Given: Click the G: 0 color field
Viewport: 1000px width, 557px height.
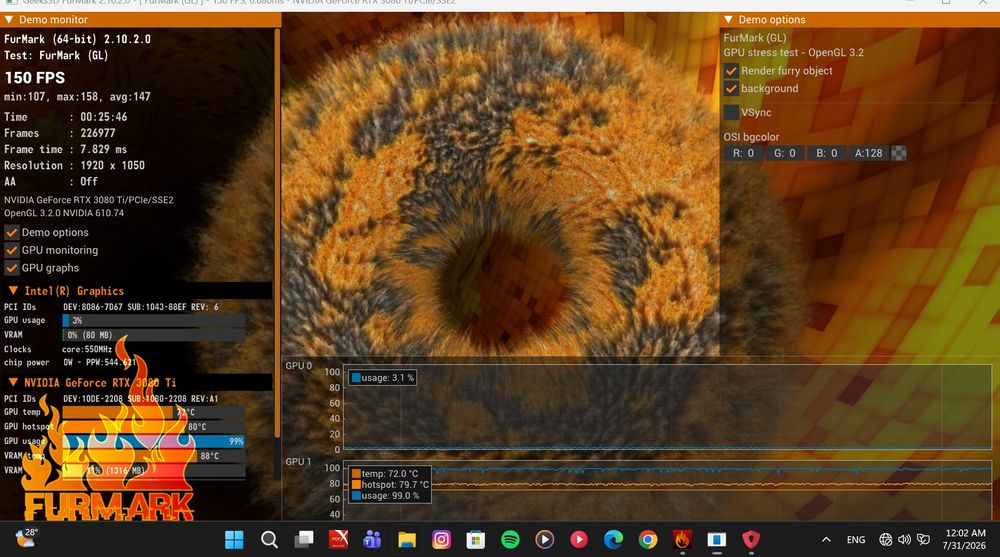Looking at the screenshot, I should (x=784, y=153).
